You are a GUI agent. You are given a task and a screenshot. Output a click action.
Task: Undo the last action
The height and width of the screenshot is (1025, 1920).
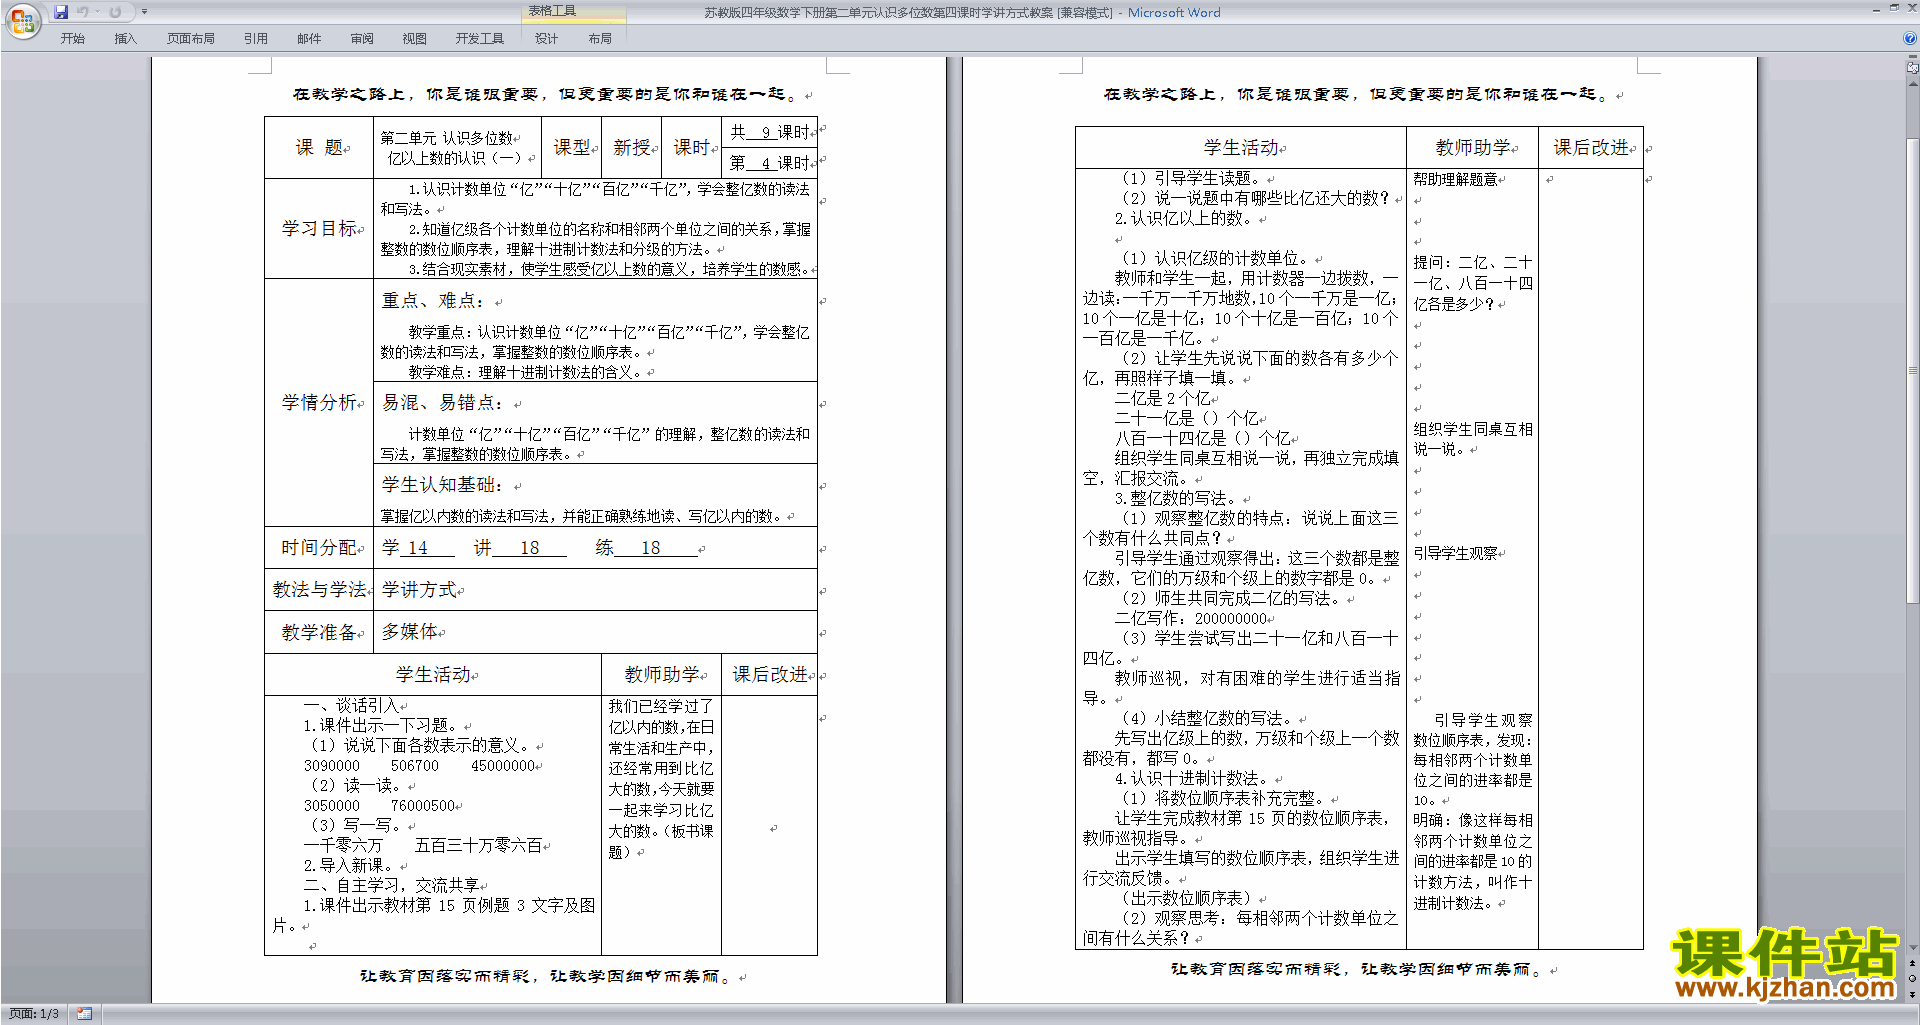83,12
